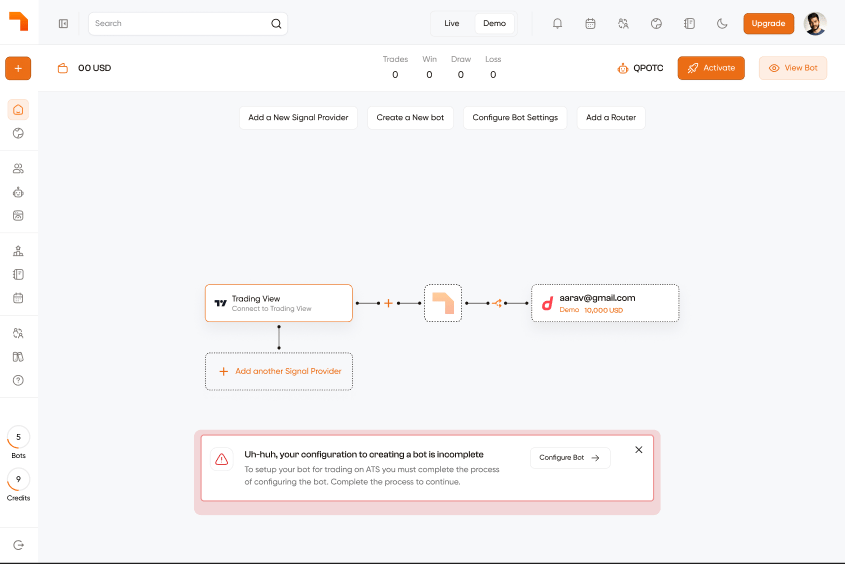
Task: Click the search magnifier icon
Action: 276,24
